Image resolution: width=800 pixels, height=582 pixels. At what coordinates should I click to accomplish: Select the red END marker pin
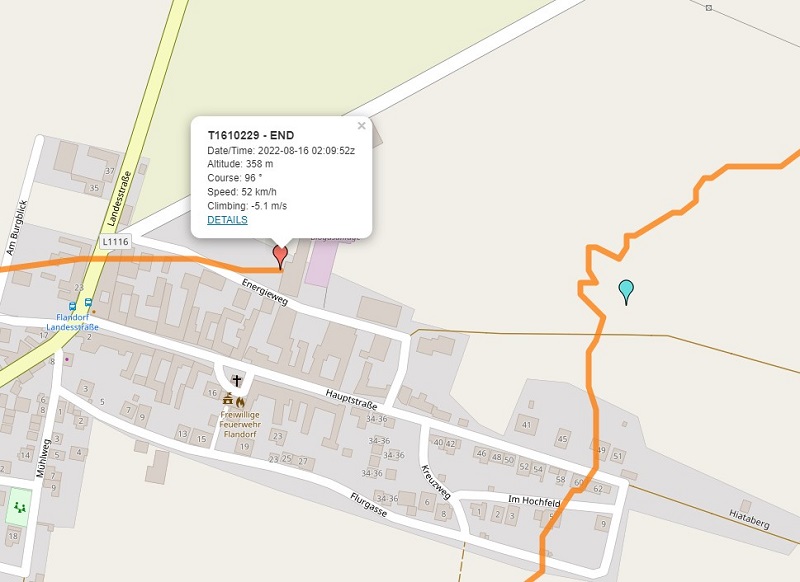click(x=280, y=257)
